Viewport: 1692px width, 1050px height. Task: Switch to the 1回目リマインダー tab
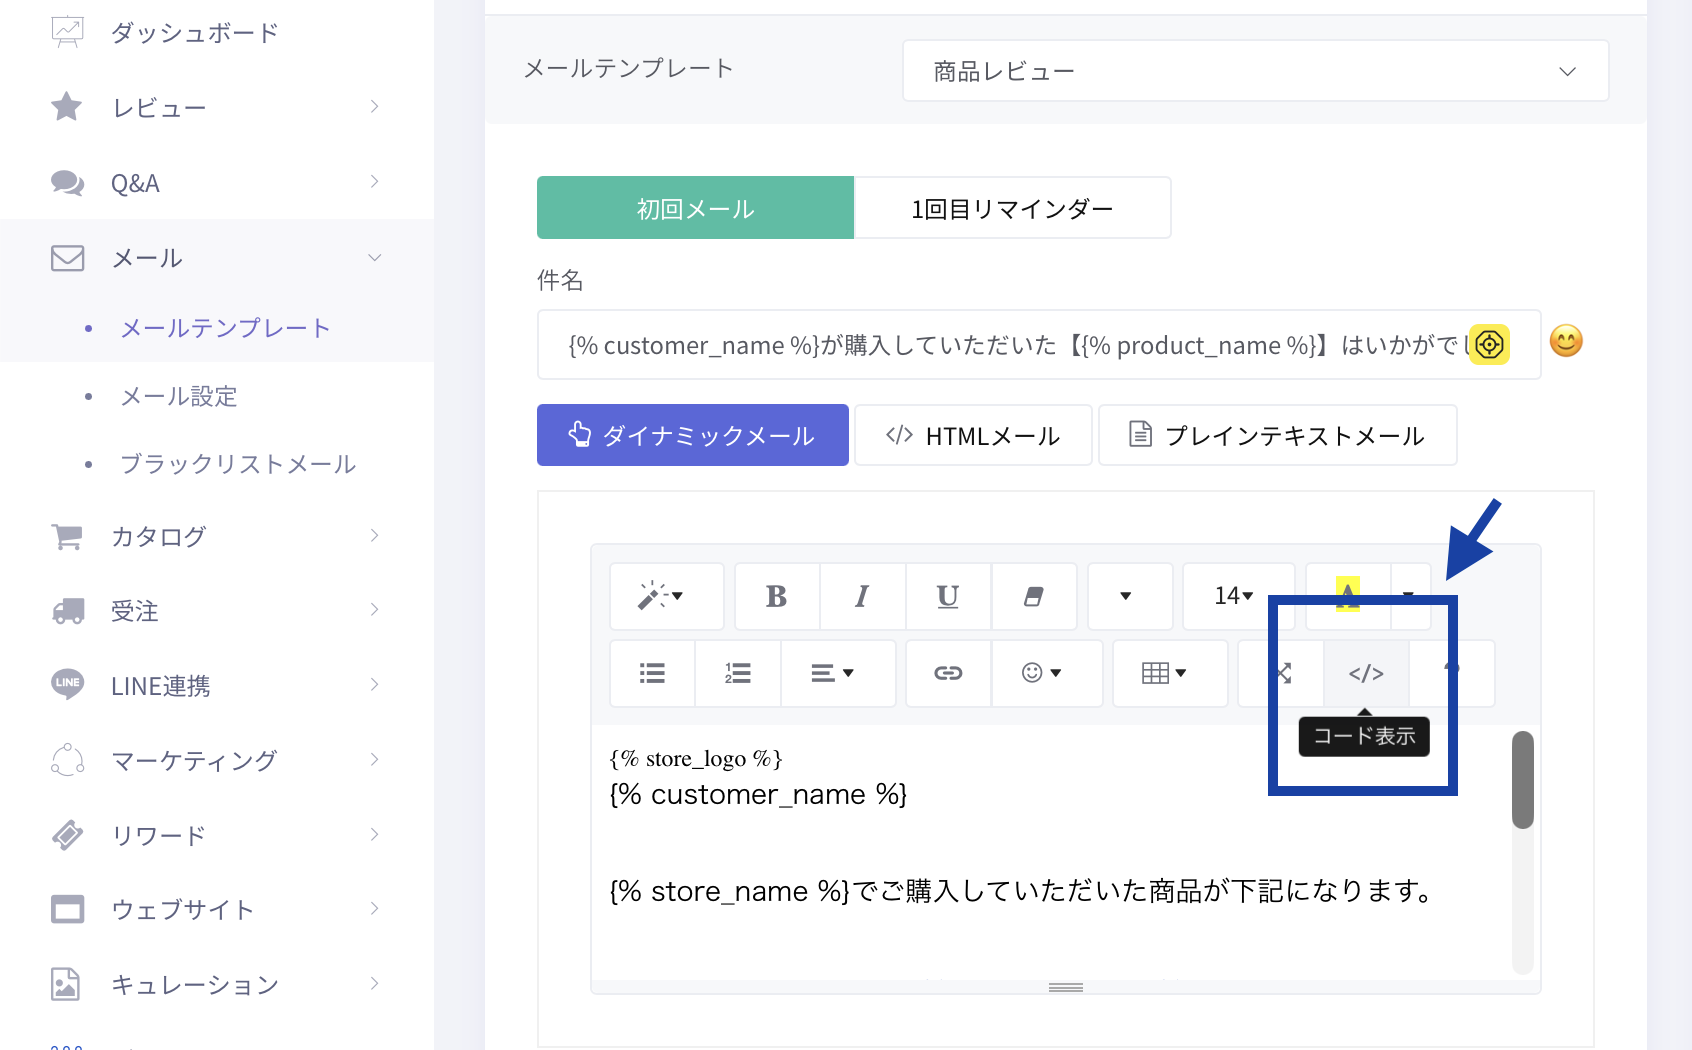coord(1012,208)
